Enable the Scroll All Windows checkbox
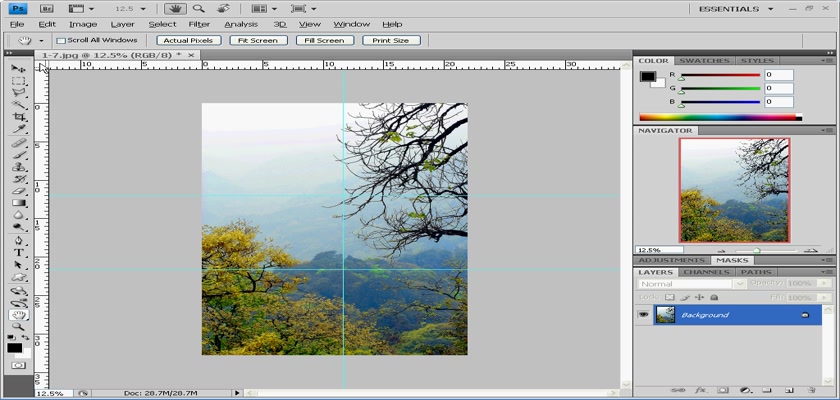 point(61,40)
